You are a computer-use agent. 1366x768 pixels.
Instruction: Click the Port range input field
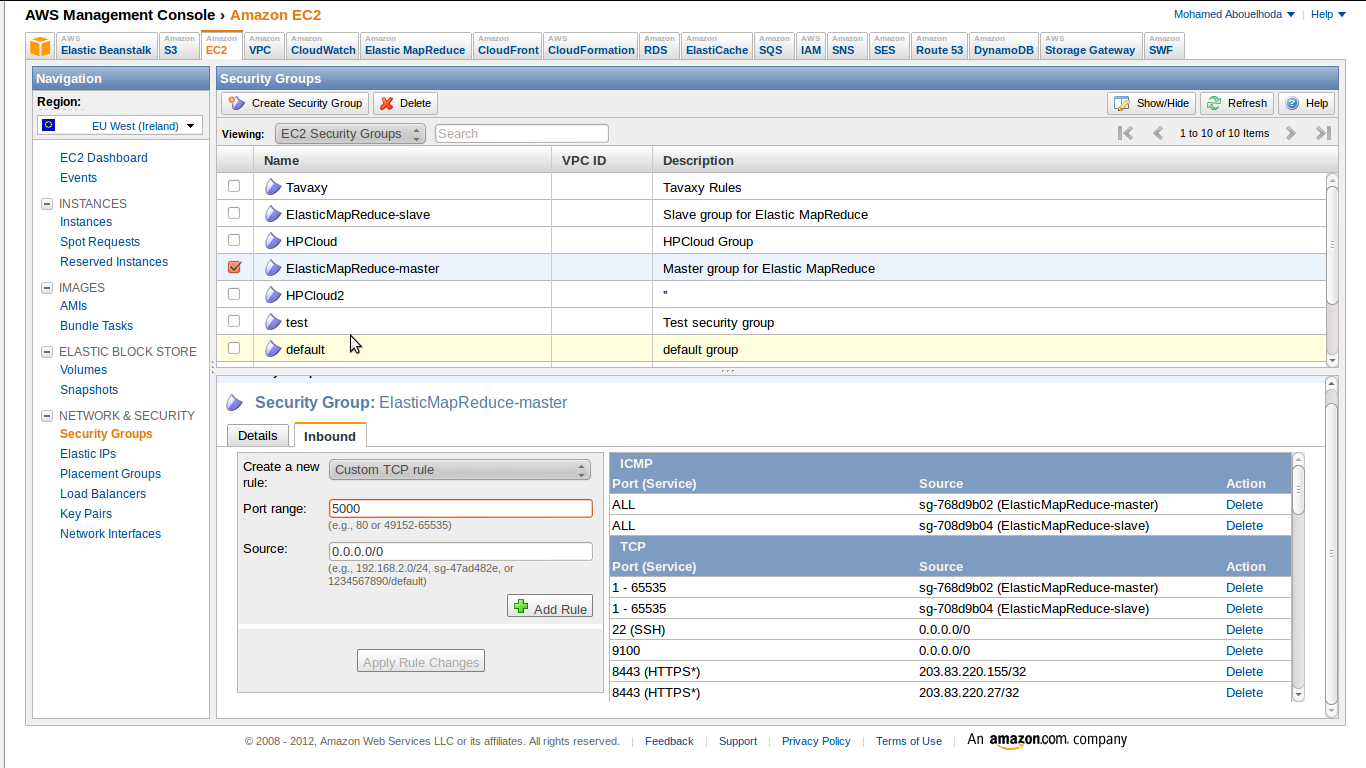tap(461, 508)
